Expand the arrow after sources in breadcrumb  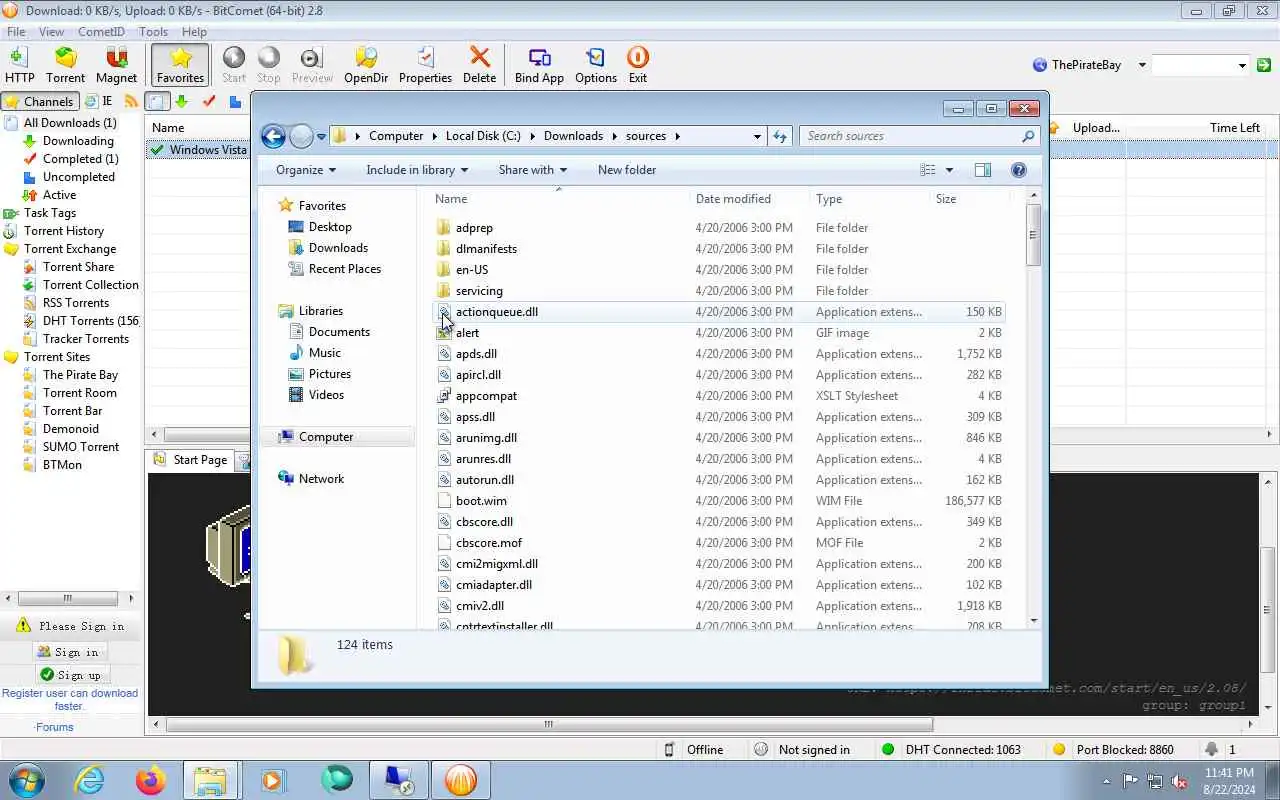(677, 136)
